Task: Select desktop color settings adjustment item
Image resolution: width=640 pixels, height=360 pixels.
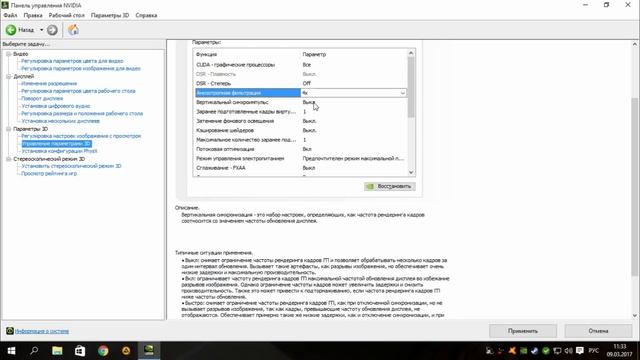Action: [x=78, y=91]
